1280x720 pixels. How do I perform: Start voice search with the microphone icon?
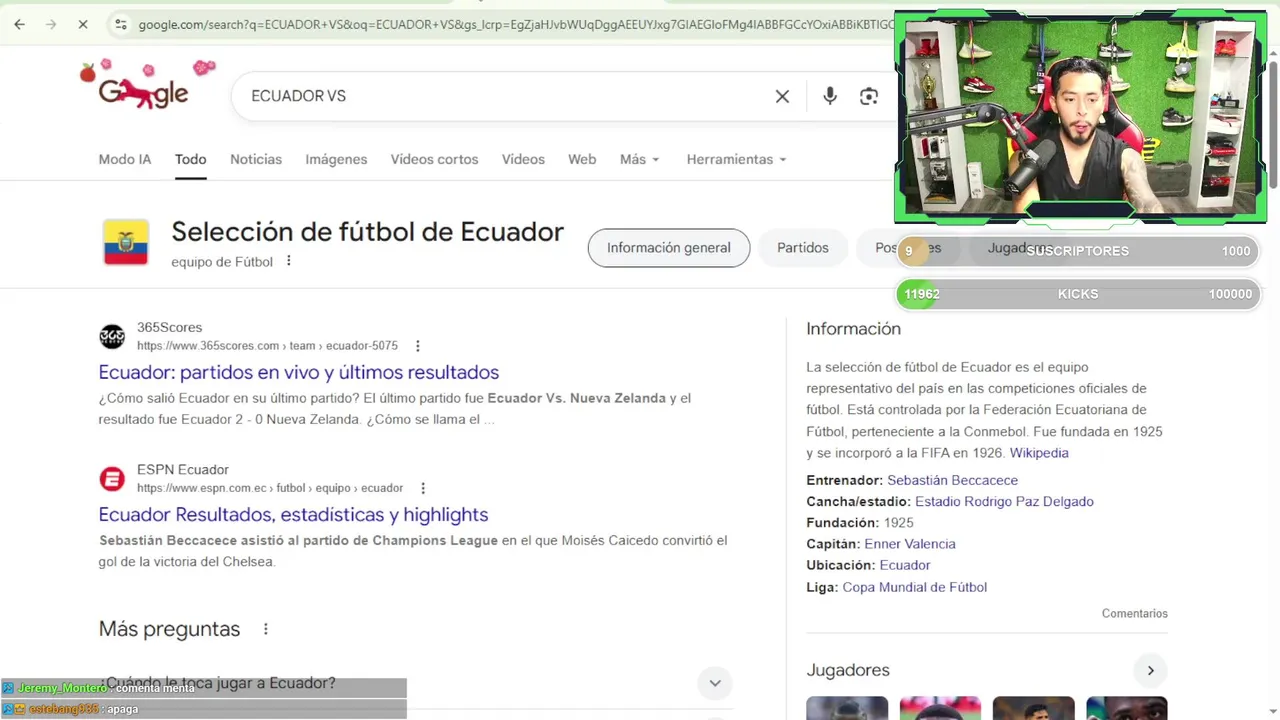click(830, 96)
